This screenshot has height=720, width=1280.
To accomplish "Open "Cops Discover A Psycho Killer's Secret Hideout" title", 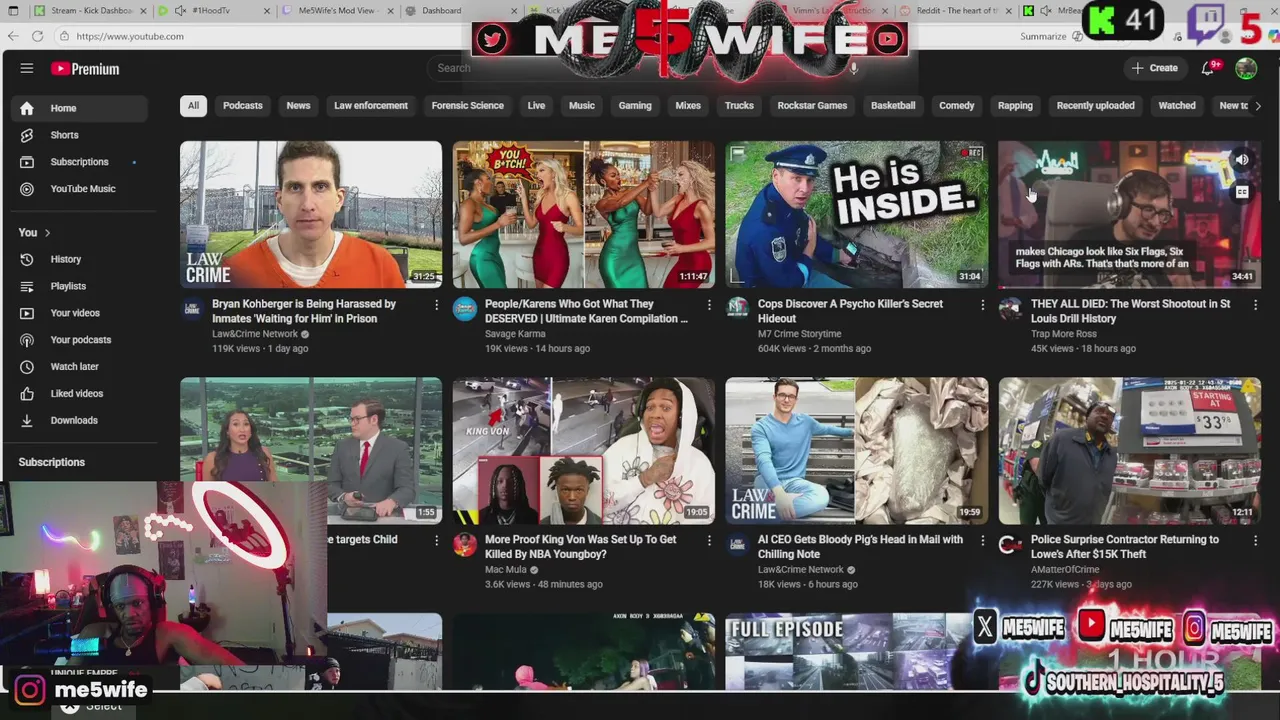I will 850,311.
